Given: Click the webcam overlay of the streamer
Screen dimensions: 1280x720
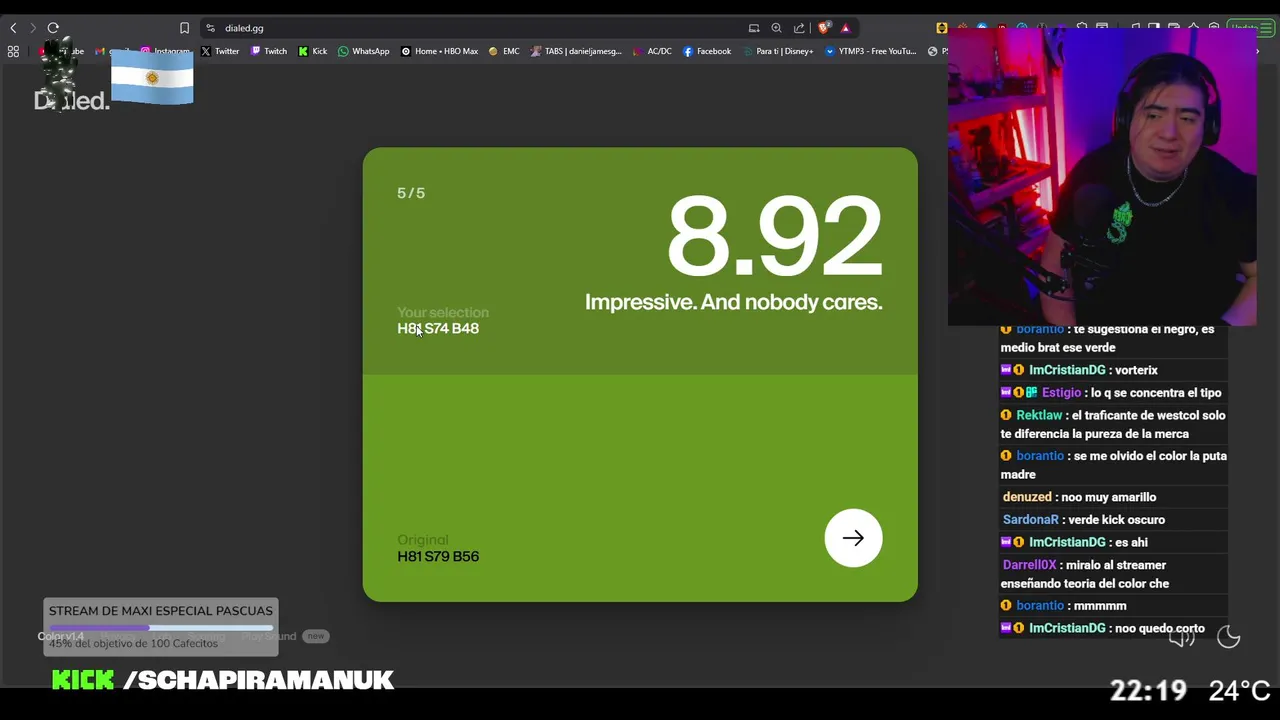Looking at the screenshot, I should click(1102, 176).
